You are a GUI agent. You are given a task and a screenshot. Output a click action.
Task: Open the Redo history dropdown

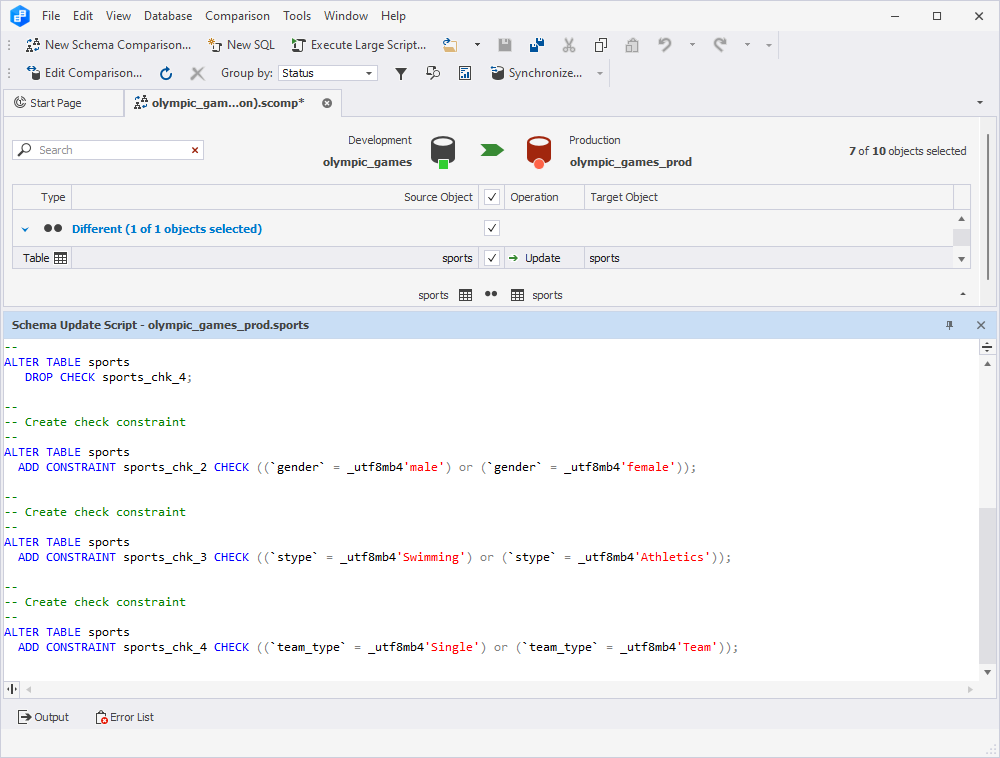point(747,45)
